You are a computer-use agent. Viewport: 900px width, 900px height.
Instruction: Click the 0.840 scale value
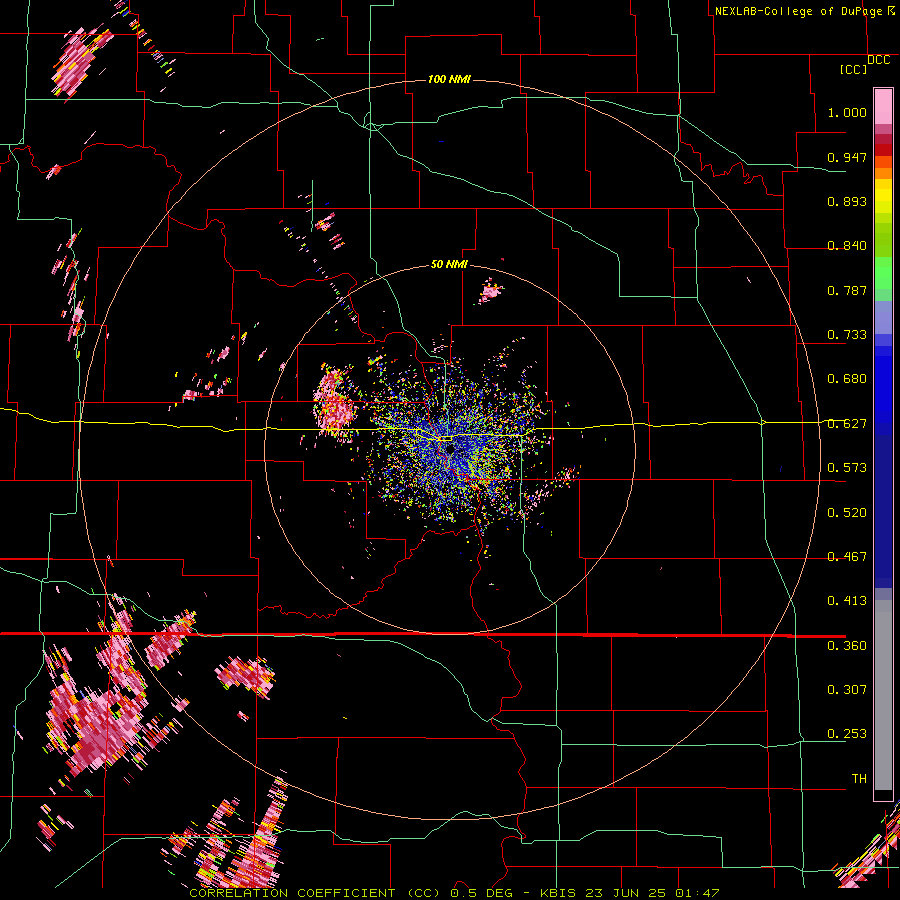click(847, 245)
